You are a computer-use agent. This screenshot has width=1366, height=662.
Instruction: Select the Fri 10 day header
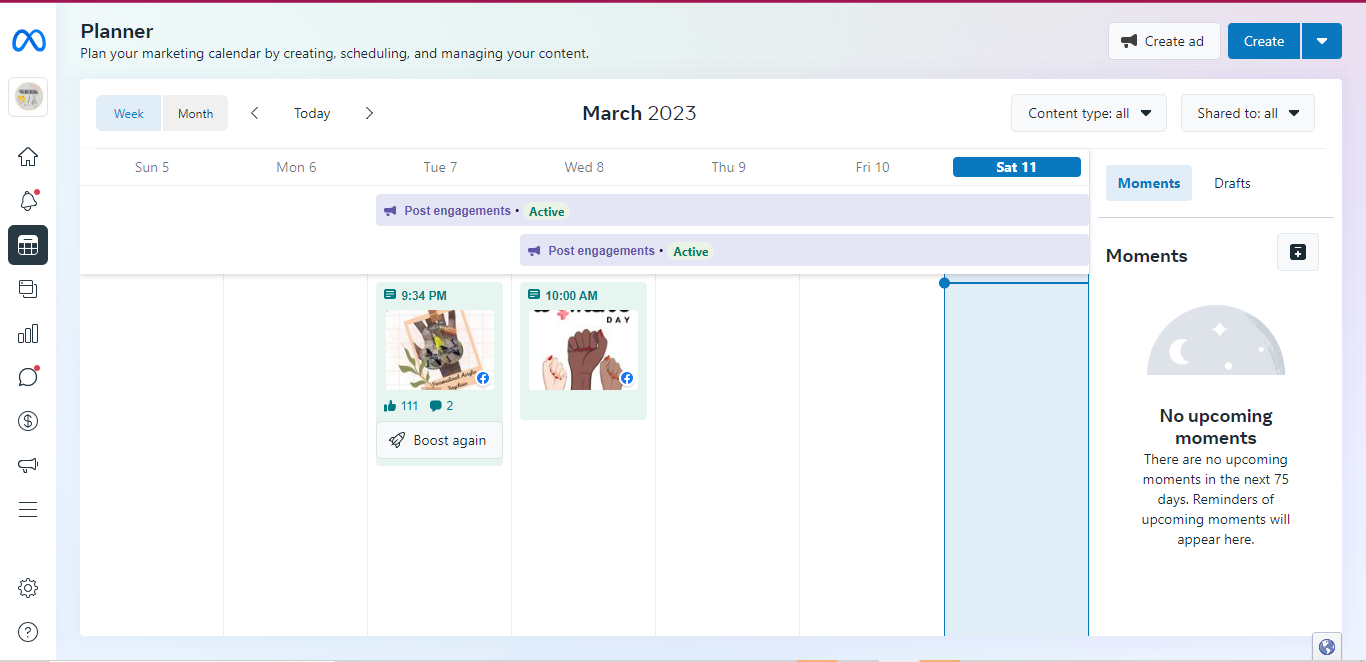tap(872, 167)
